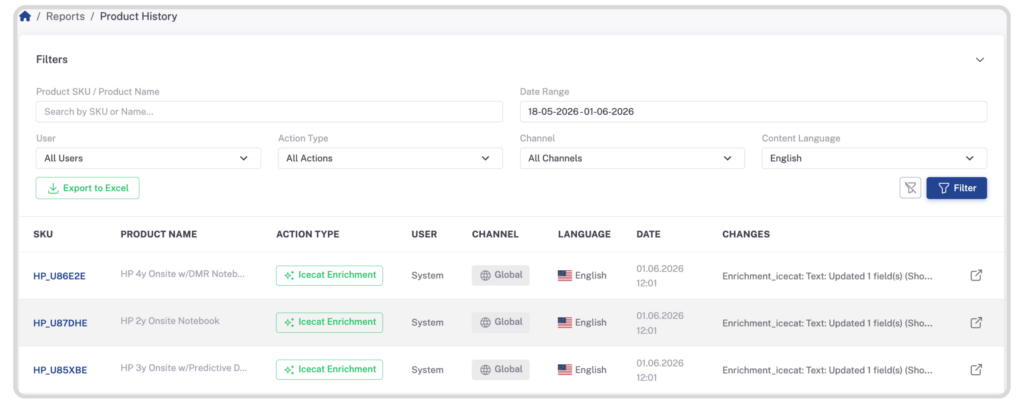The height and width of the screenshot is (404, 1024).
Task: Open details icon for HP_U87DHE row
Action: pyautogui.click(x=976, y=322)
